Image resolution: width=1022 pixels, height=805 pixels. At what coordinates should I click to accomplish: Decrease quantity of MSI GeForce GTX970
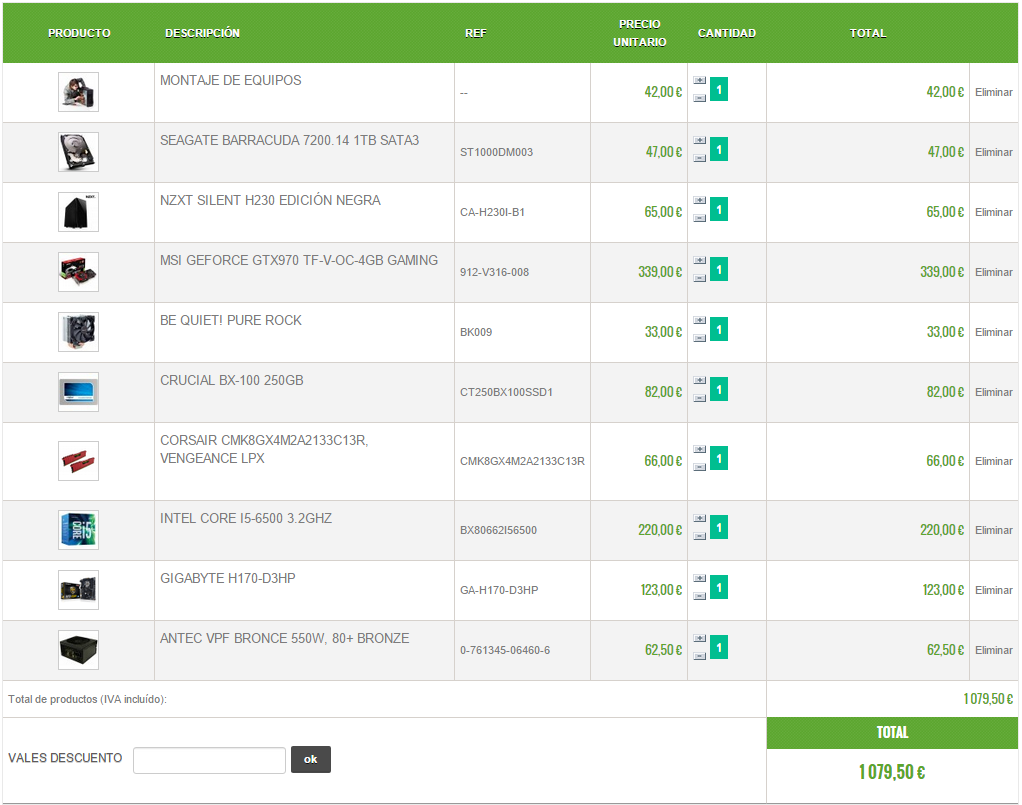699,278
